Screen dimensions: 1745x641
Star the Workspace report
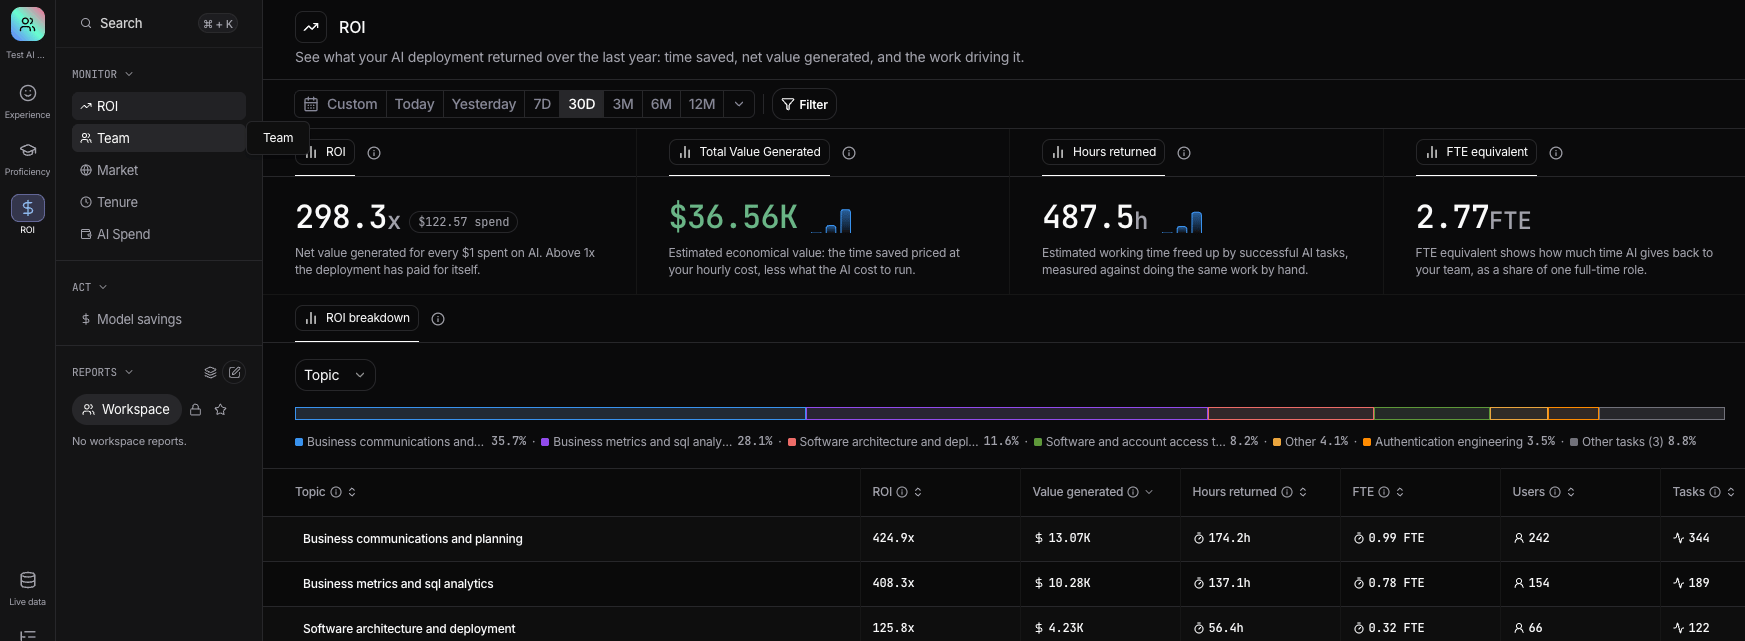(x=220, y=410)
